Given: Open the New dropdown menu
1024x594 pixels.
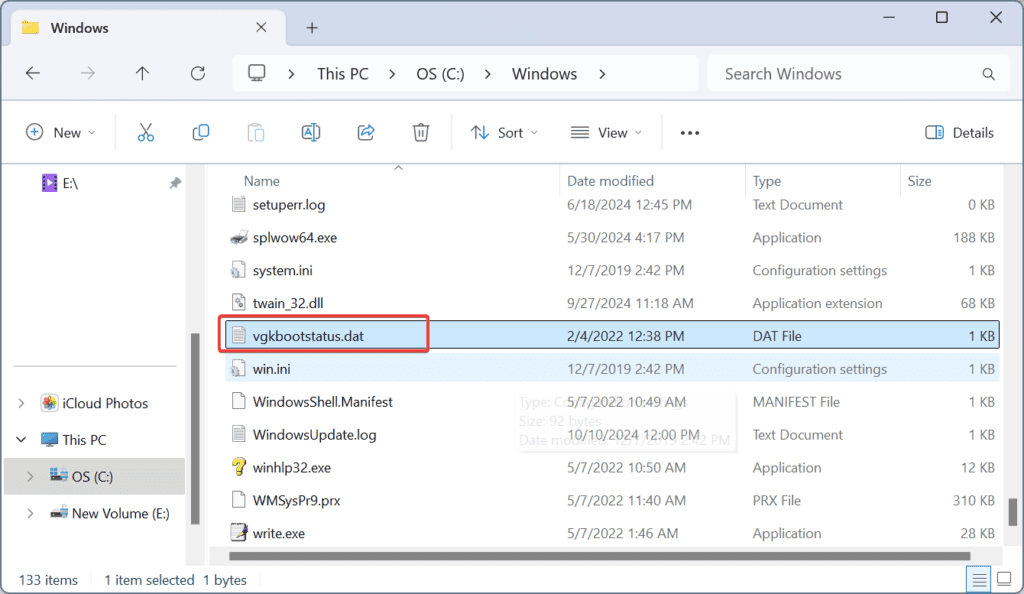Looking at the screenshot, I should 61,133.
